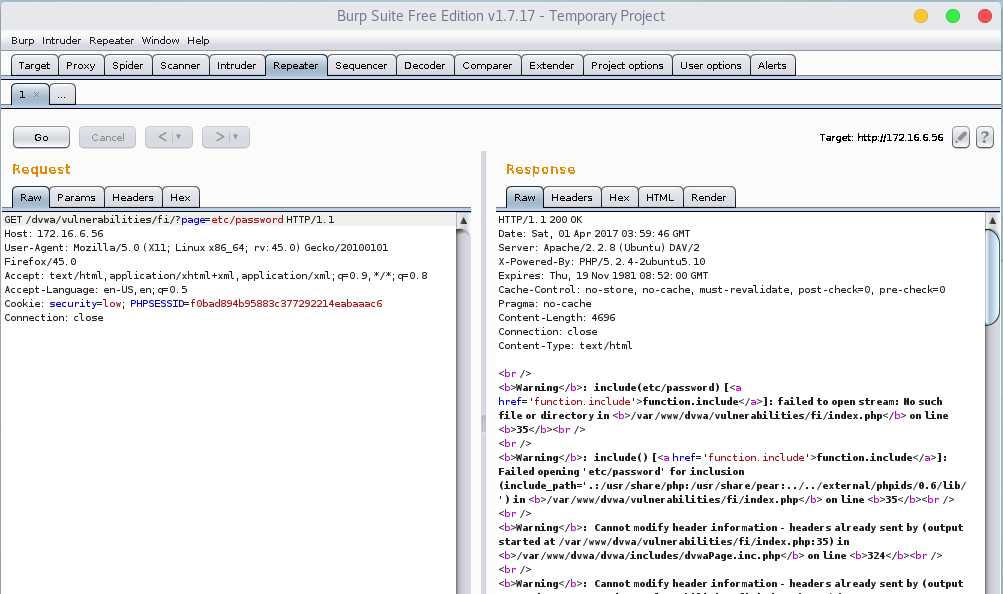This screenshot has width=1003, height=594.
Task: Click the Cancel button
Action: (x=107, y=137)
